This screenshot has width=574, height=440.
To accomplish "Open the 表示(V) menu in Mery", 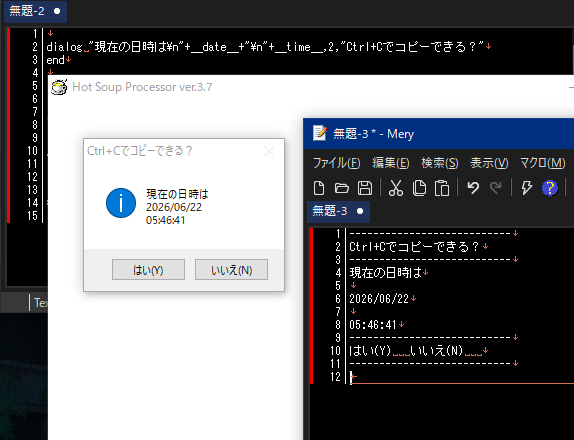I will coord(489,163).
